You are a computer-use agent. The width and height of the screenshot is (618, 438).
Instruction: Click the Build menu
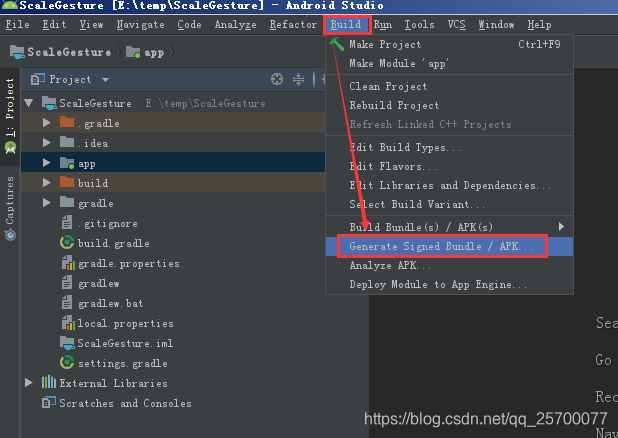(x=346, y=24)
